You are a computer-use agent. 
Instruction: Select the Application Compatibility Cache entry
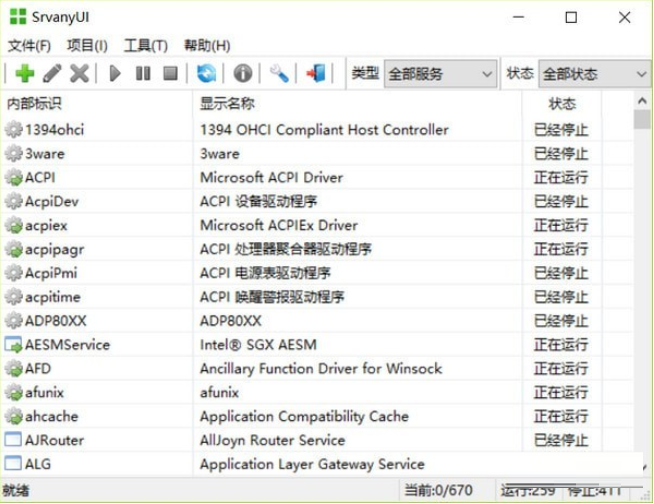click(304, 416)
